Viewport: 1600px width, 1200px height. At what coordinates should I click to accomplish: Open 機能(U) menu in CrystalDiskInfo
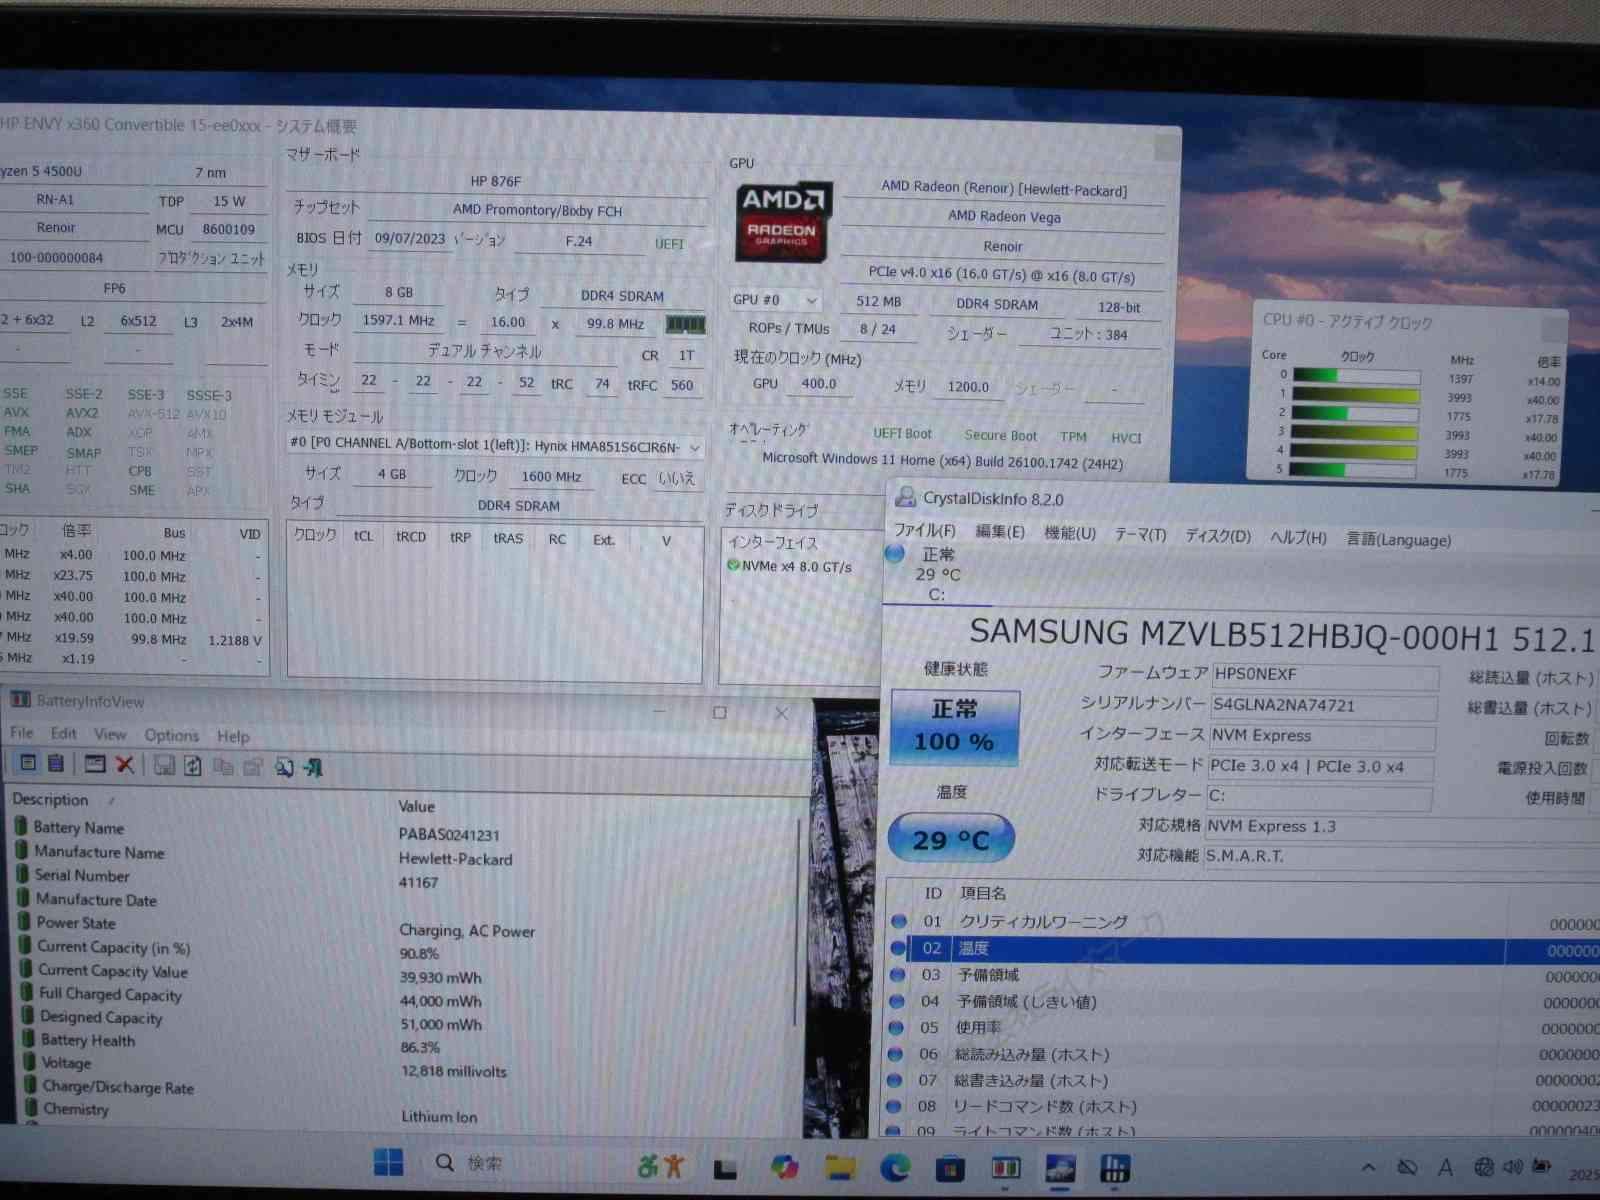click(x=1069, y=533)
